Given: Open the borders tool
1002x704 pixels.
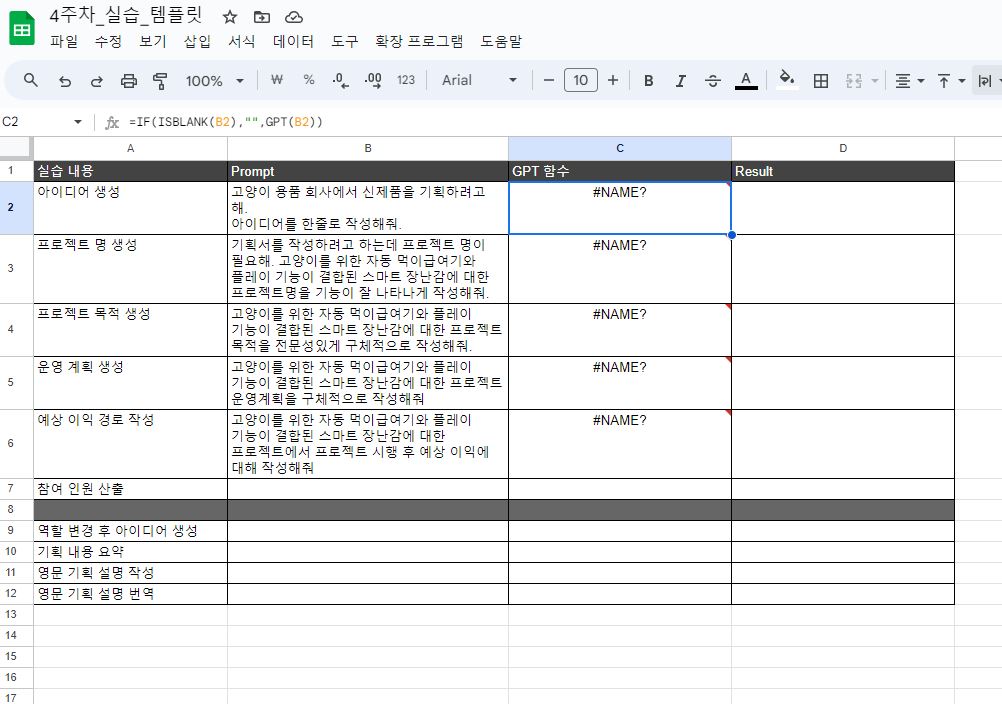Looking at the screenshot, I should [821, 80].
